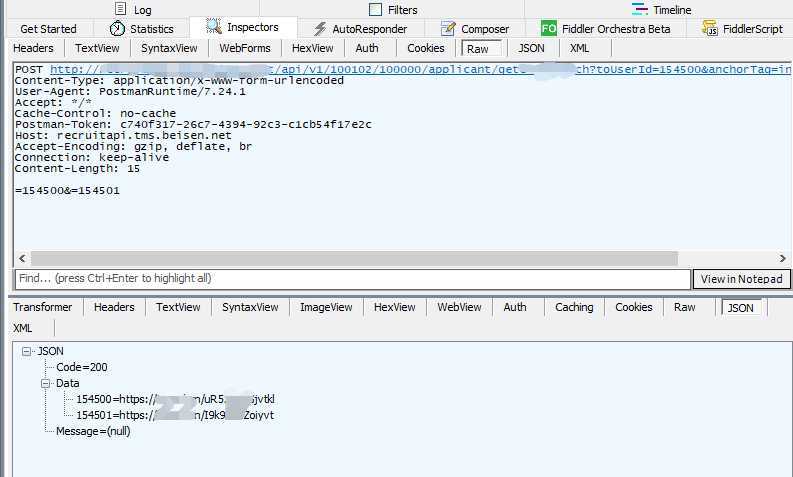Click the Composer pencil icon
The image size is (793, 477).
448,29
